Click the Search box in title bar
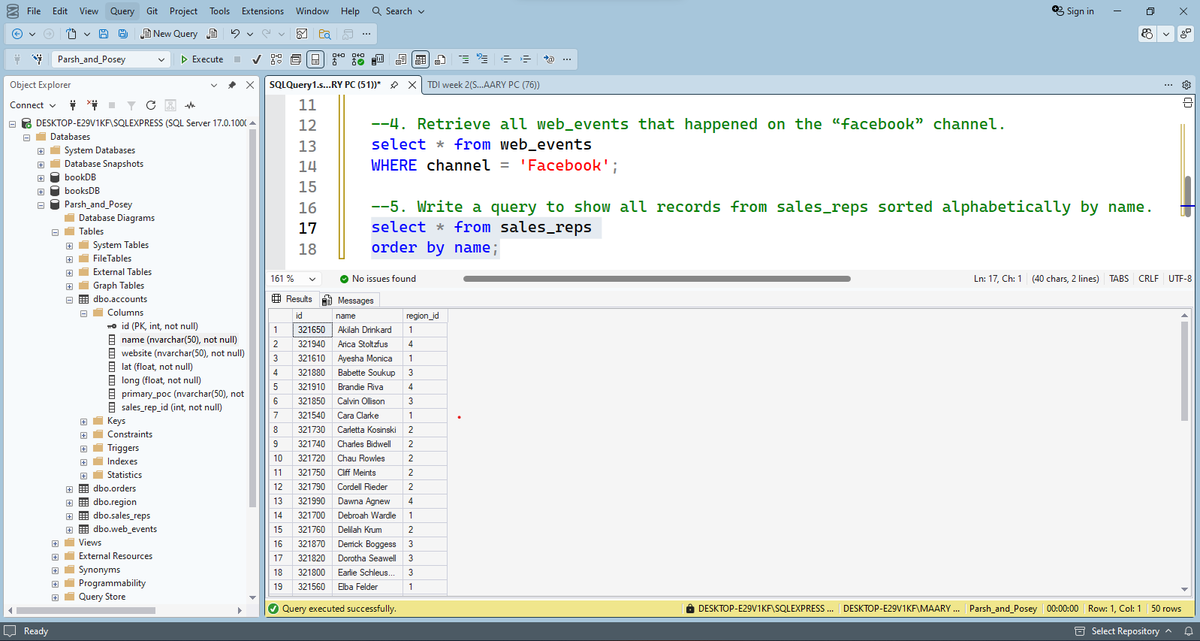 397,11
